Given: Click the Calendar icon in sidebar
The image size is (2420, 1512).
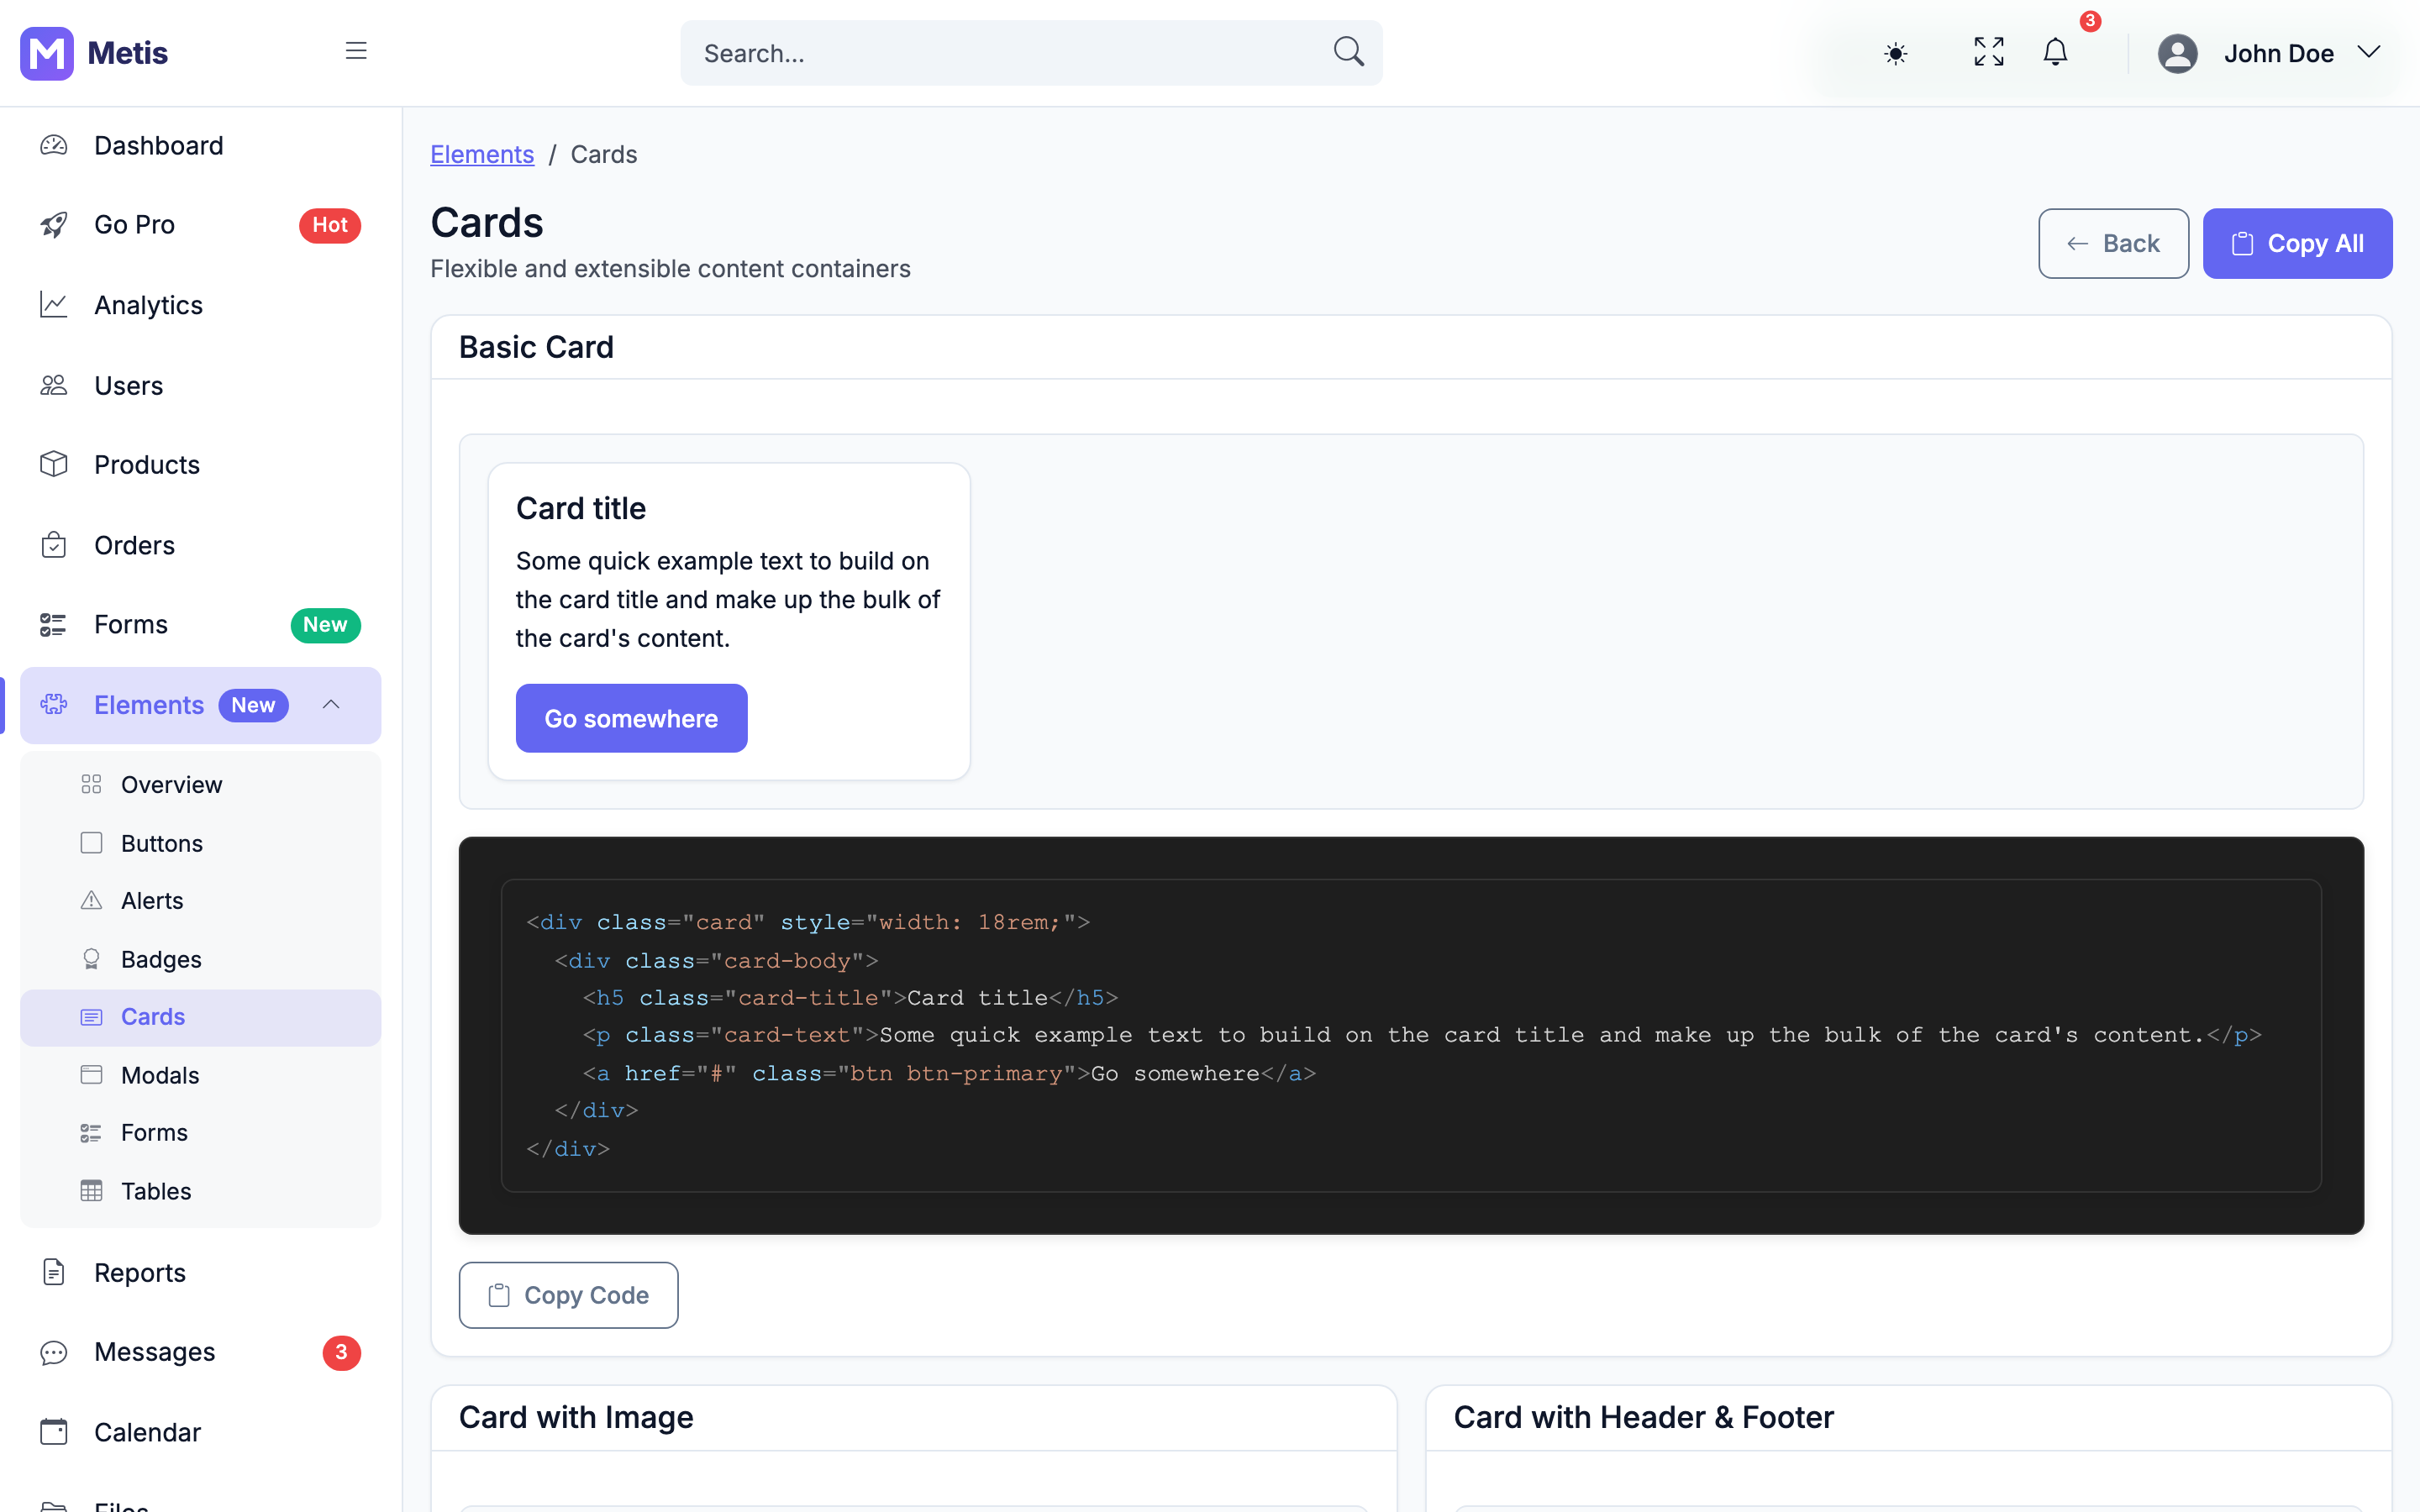Looking at the screenshot, I should coord(54,1432).
